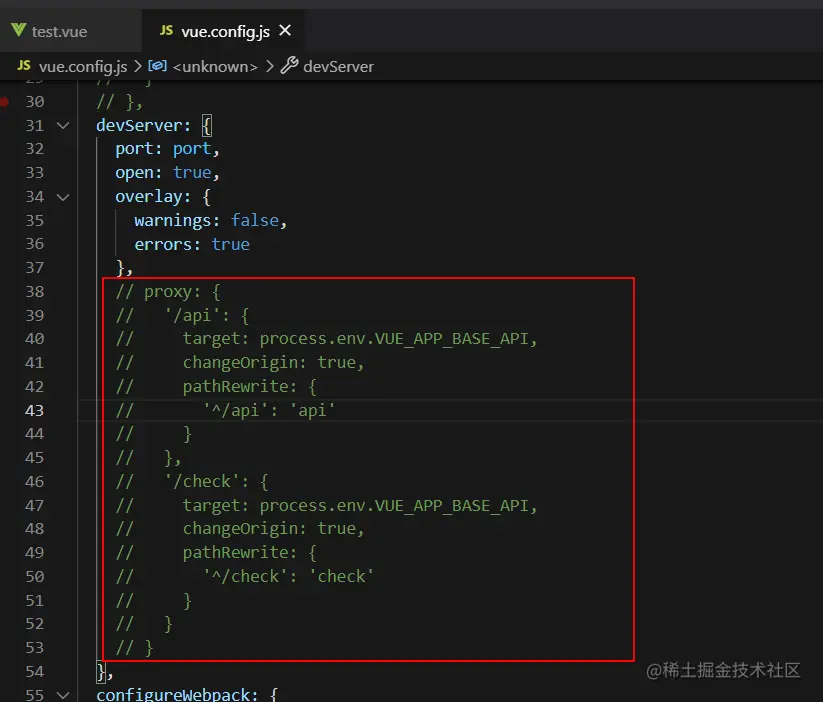
Task: Click the commented "'/api': {" line
Action: pos(182,316)
